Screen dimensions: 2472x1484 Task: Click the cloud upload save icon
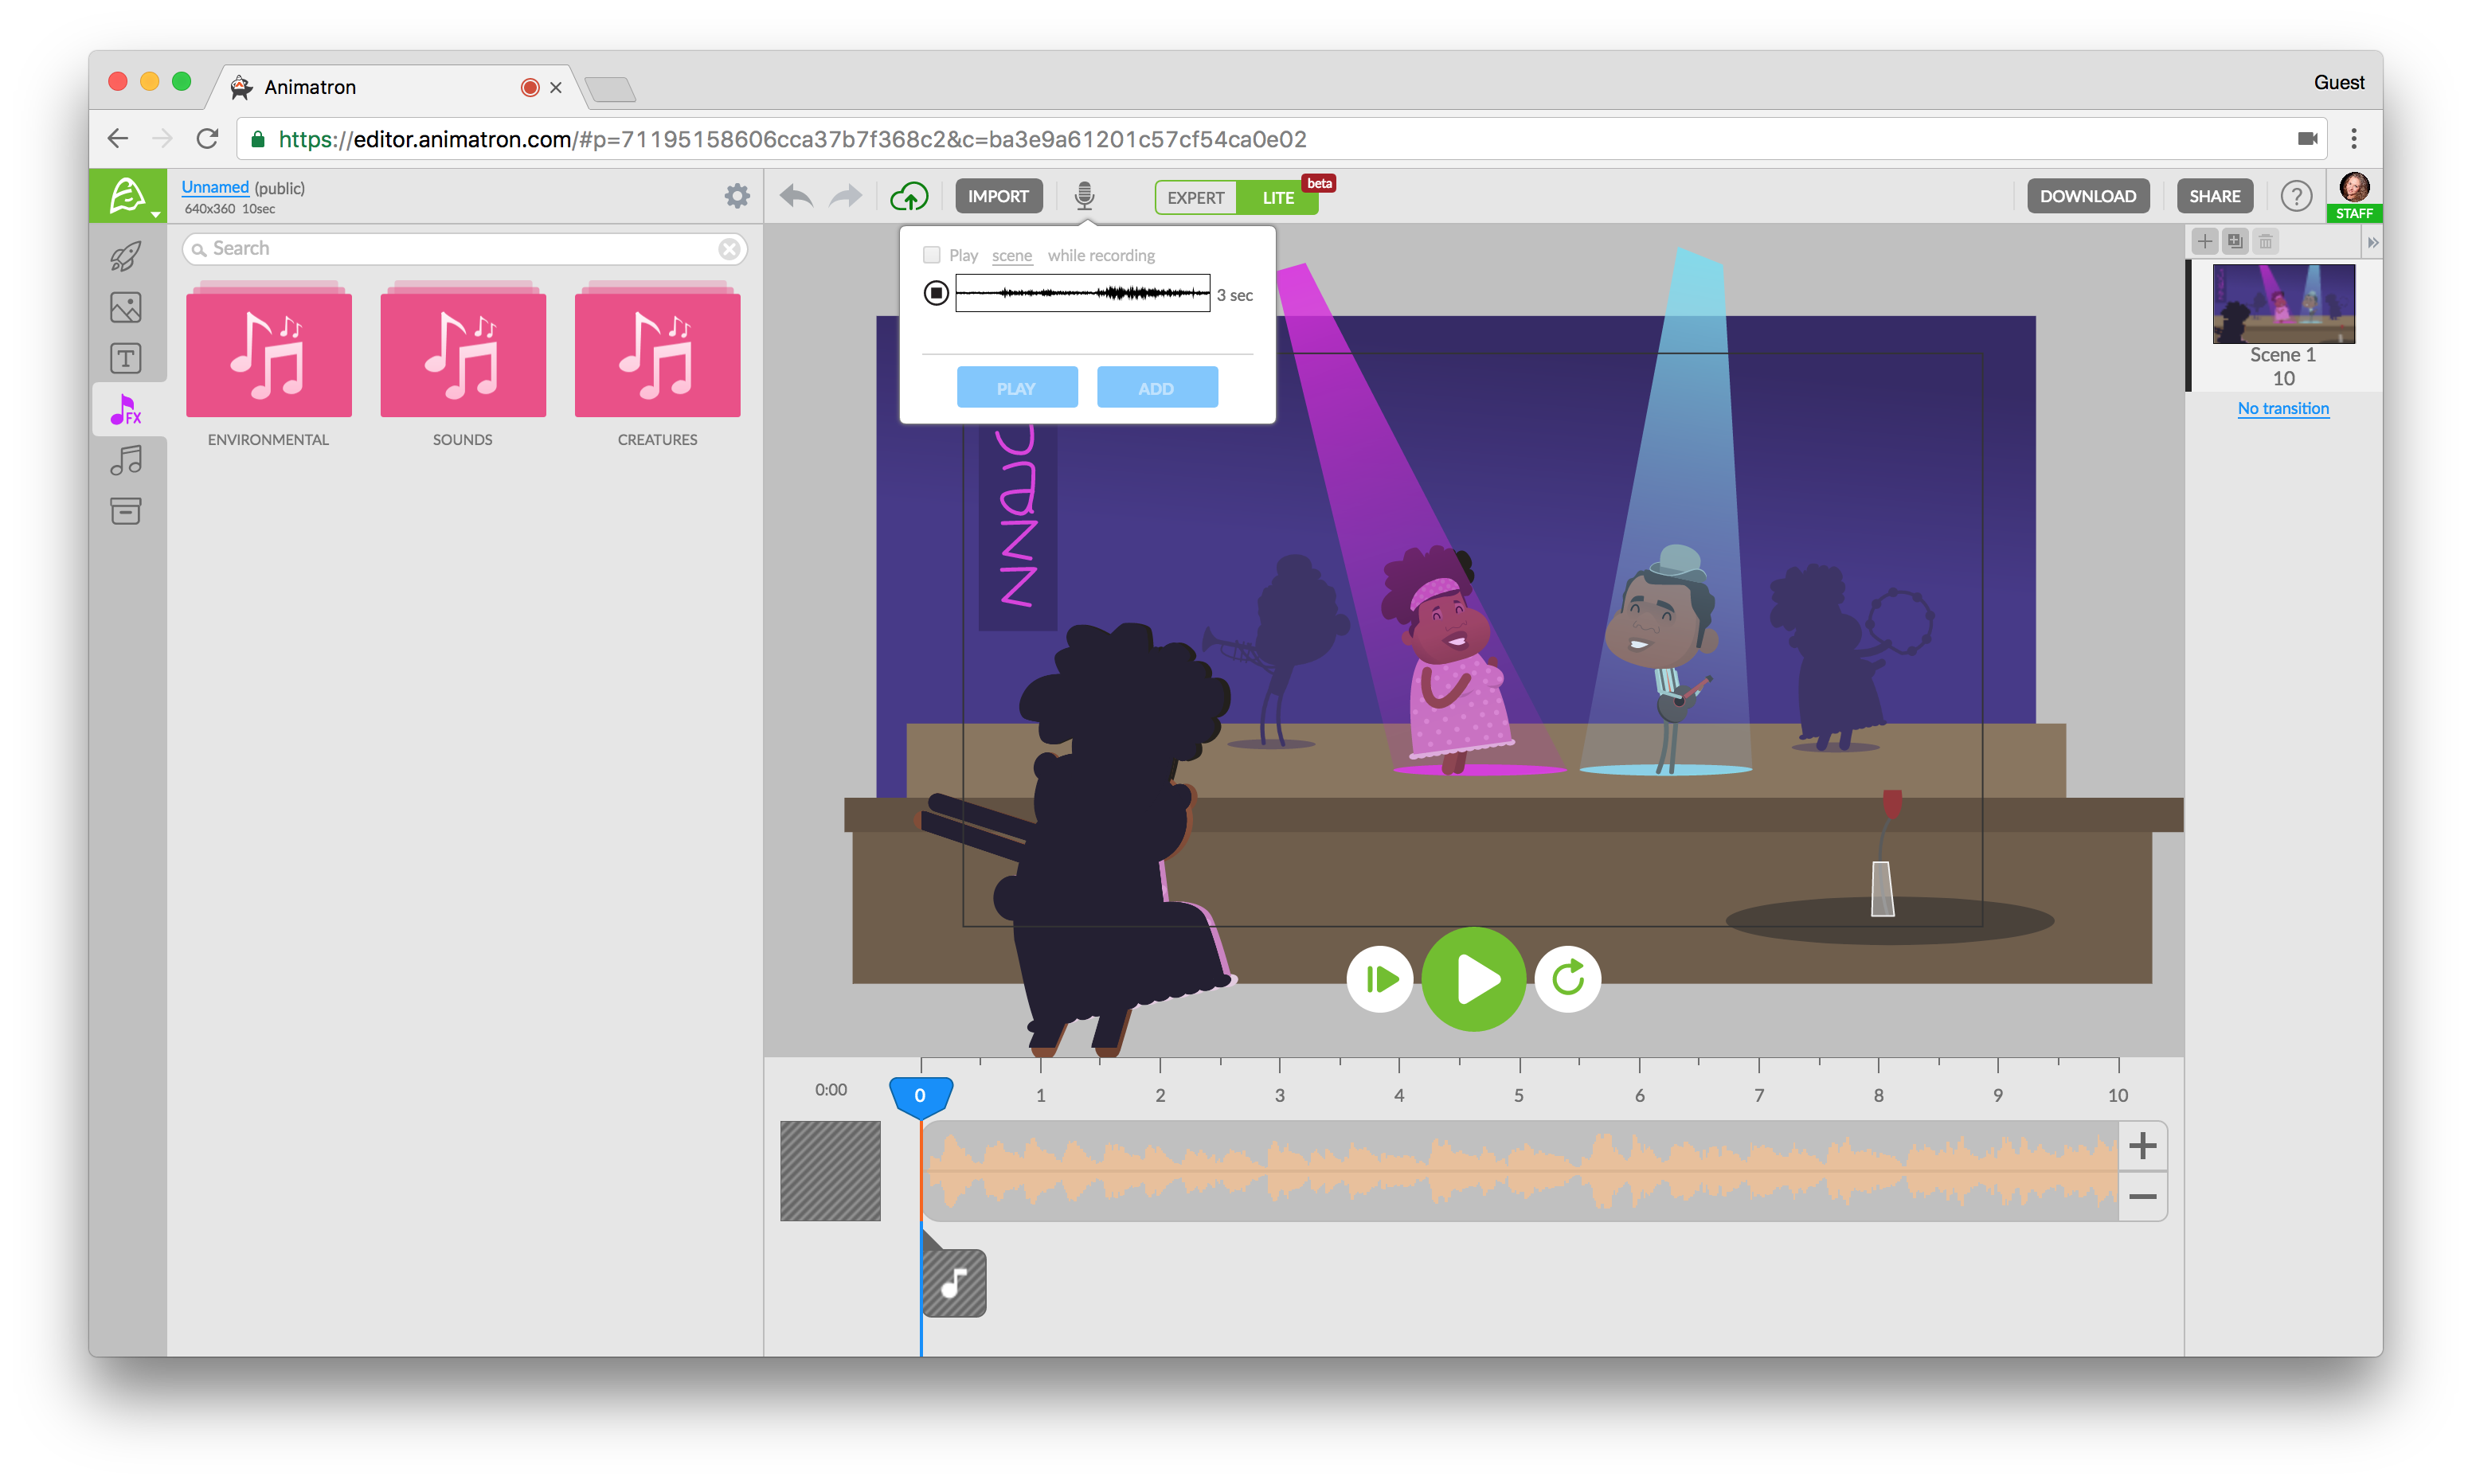[x=908, y=196]
